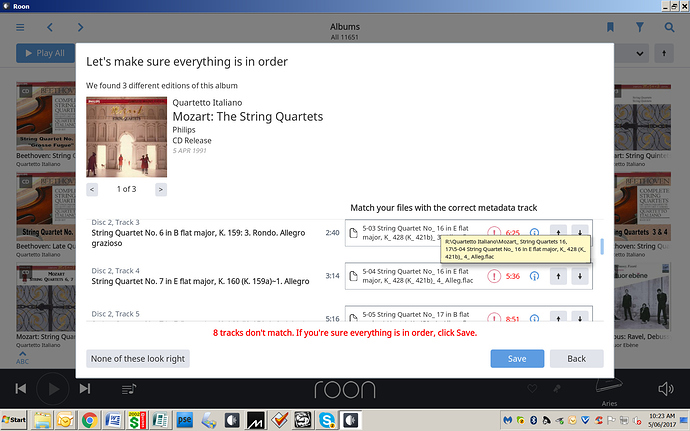Open the filter funnel icon
This screenshot has width=690, height=431.
(x=640, y=27)
